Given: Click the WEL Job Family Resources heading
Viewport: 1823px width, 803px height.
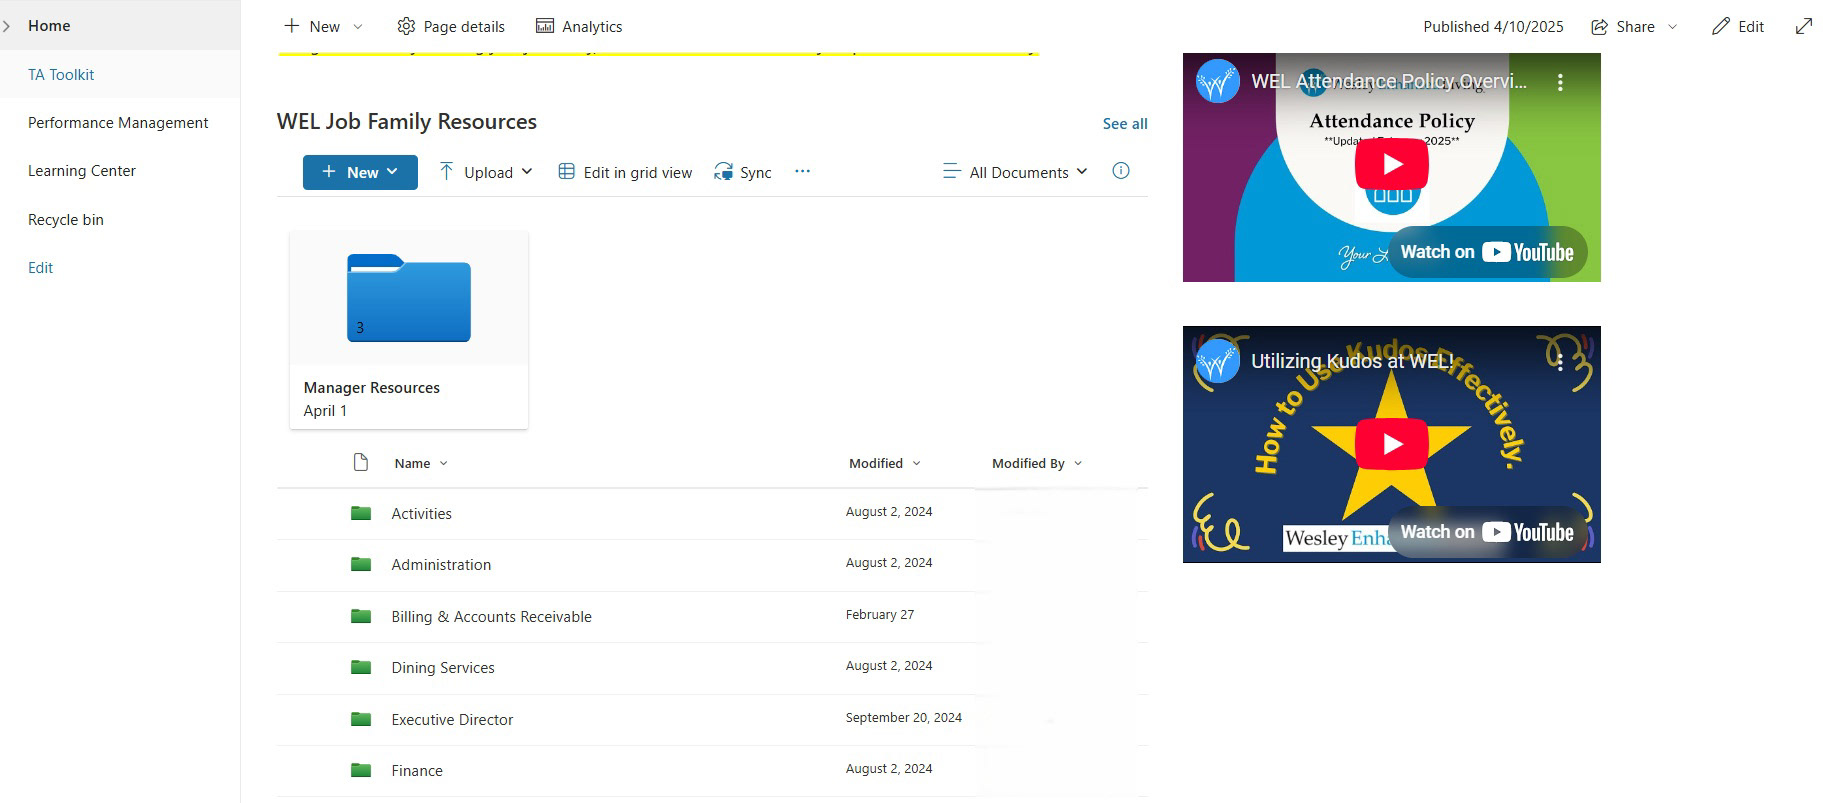Looking at the screenshot, I should pyautogui.click(x=407, y=122).
